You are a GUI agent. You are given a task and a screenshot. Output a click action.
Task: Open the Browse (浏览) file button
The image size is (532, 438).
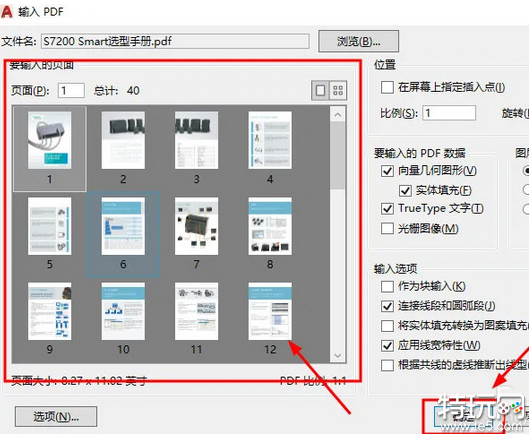[358, 41]
